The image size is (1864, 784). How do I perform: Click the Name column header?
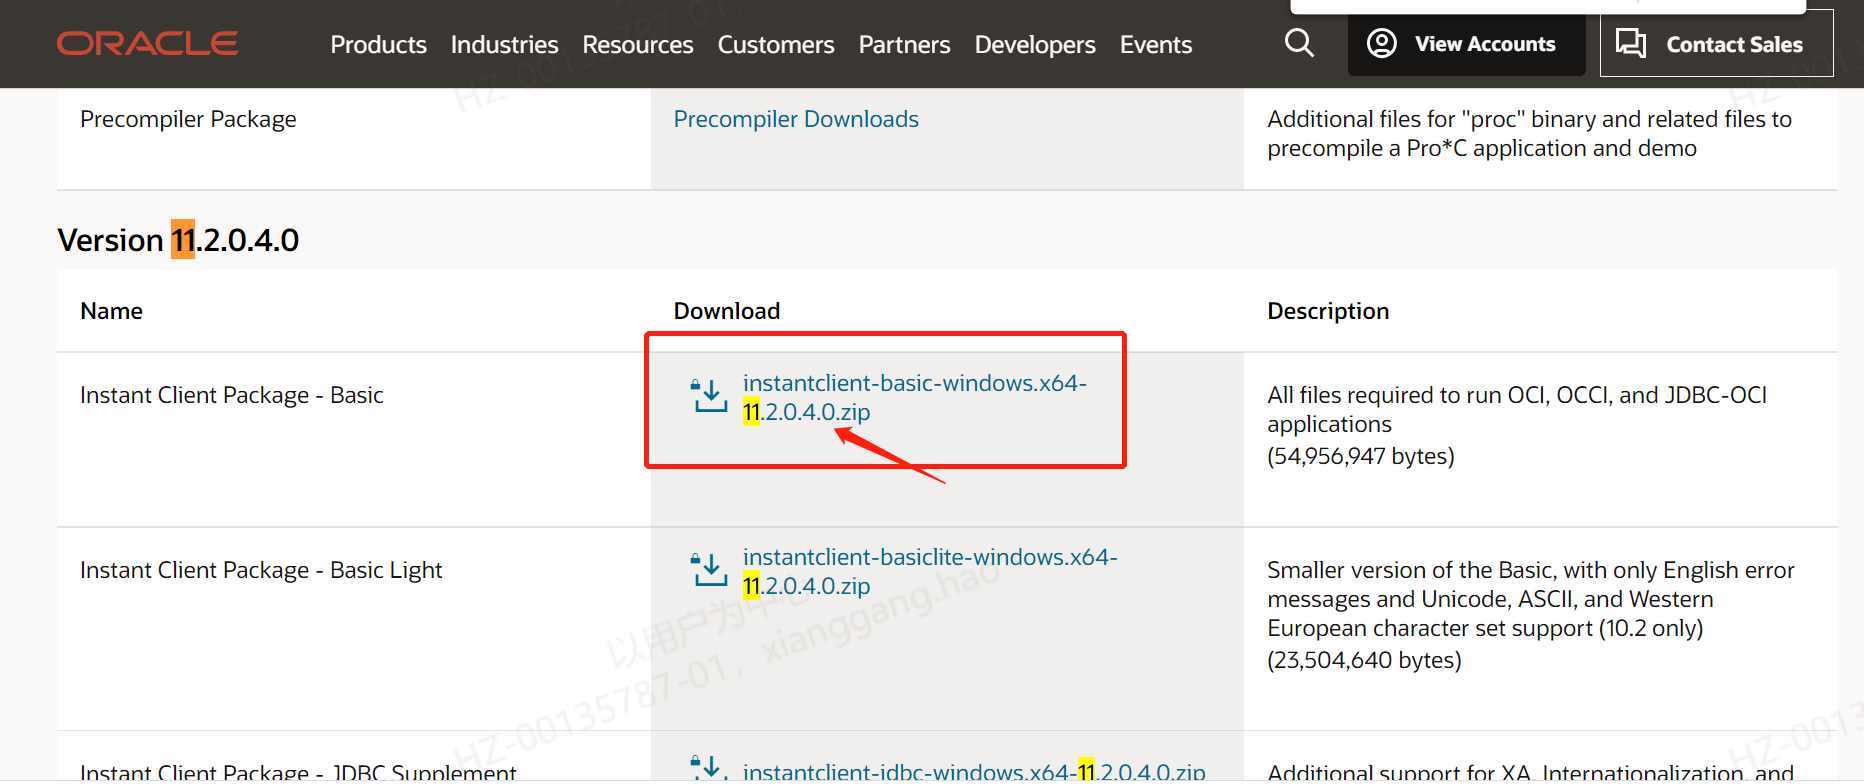coord(111,311)
